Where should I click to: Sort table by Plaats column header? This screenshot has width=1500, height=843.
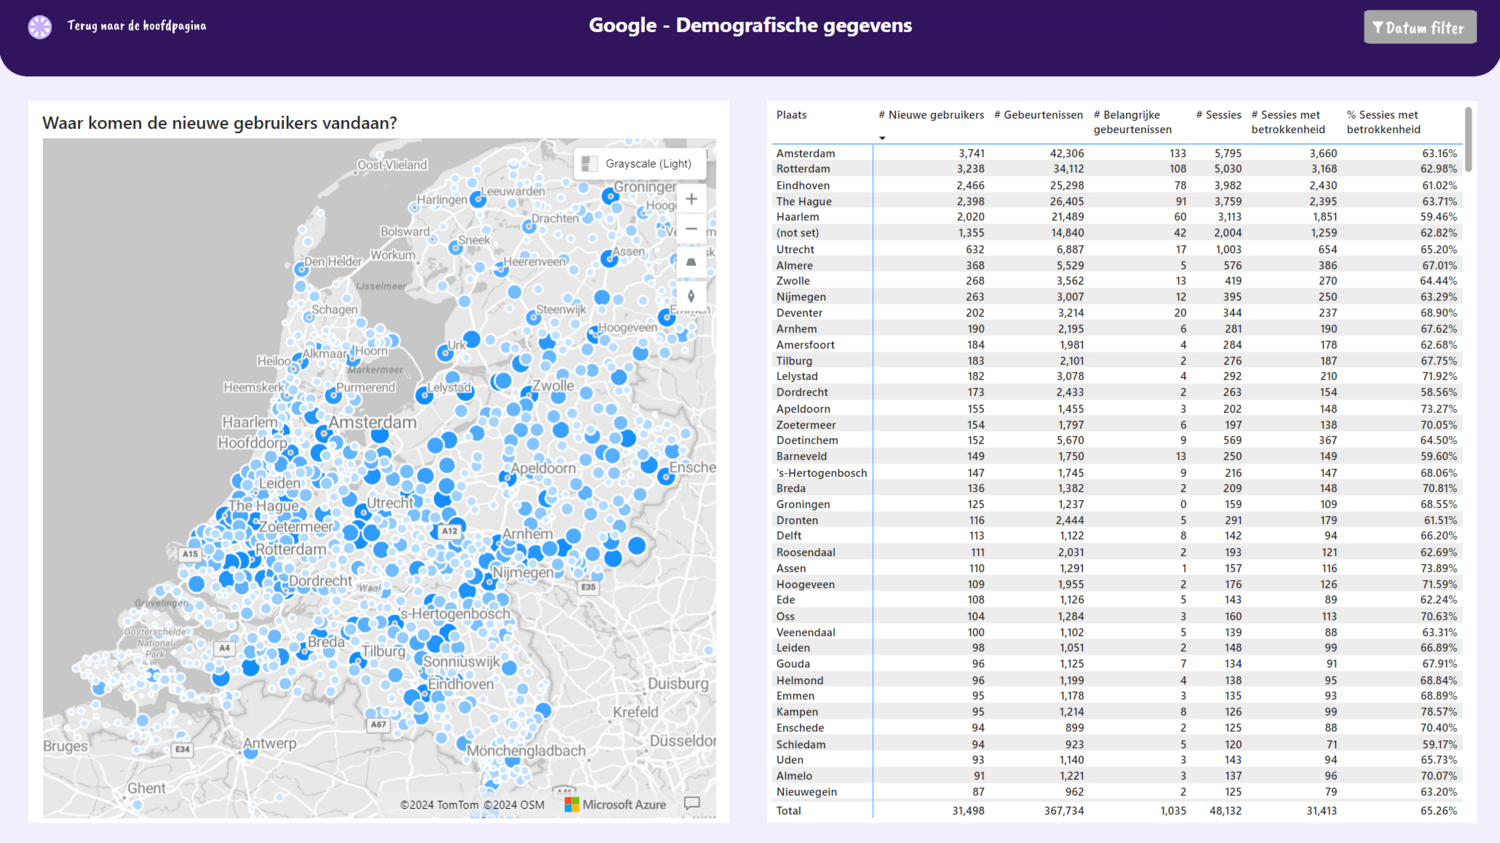click(x=791, y=115)
